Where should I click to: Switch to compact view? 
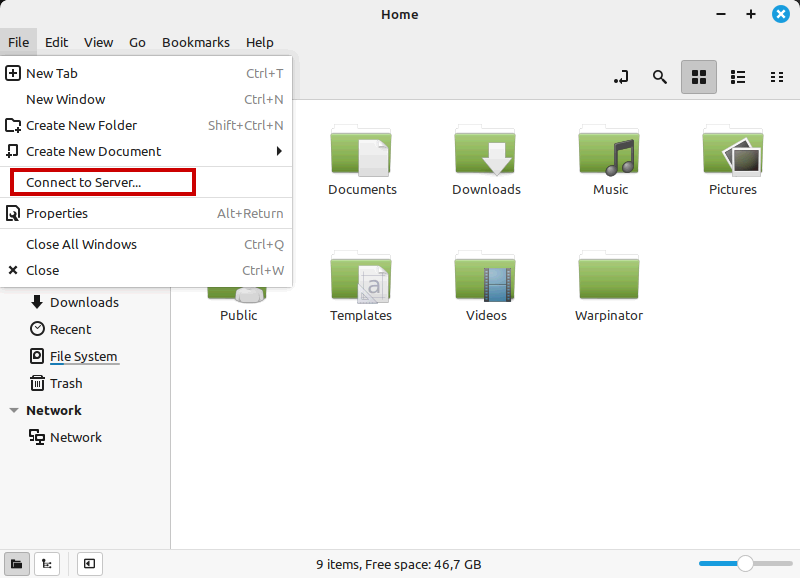tap(777, 77)
